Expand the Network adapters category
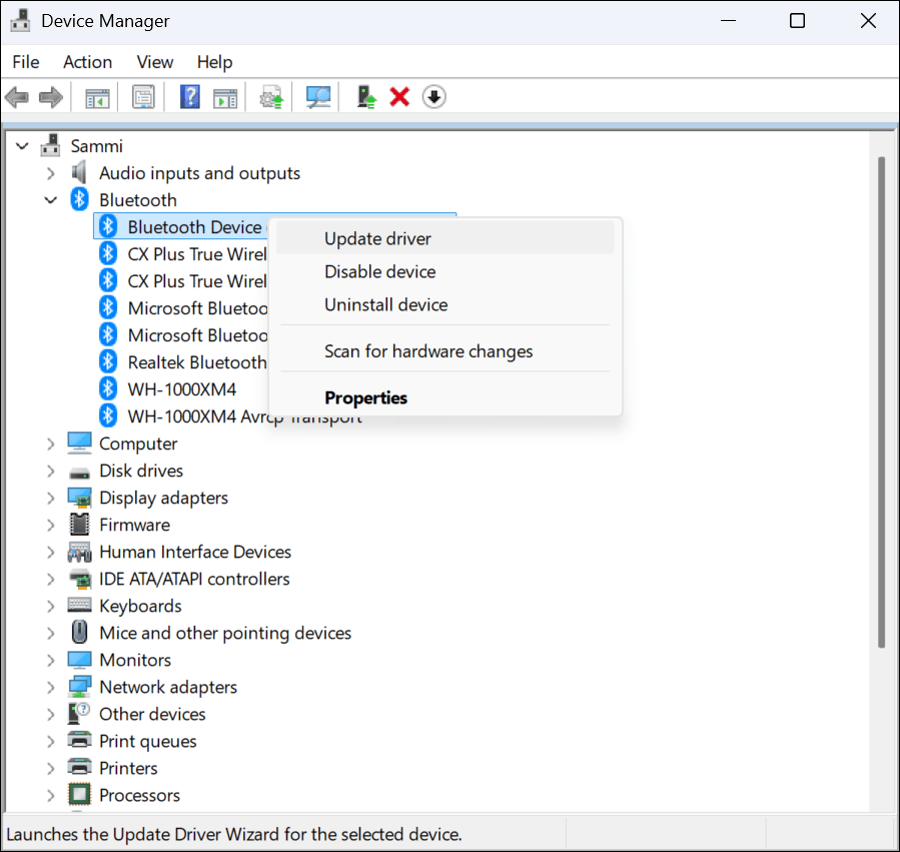This screenshot has height=852, width=900. pyautogui.click(x=51, y=687)
